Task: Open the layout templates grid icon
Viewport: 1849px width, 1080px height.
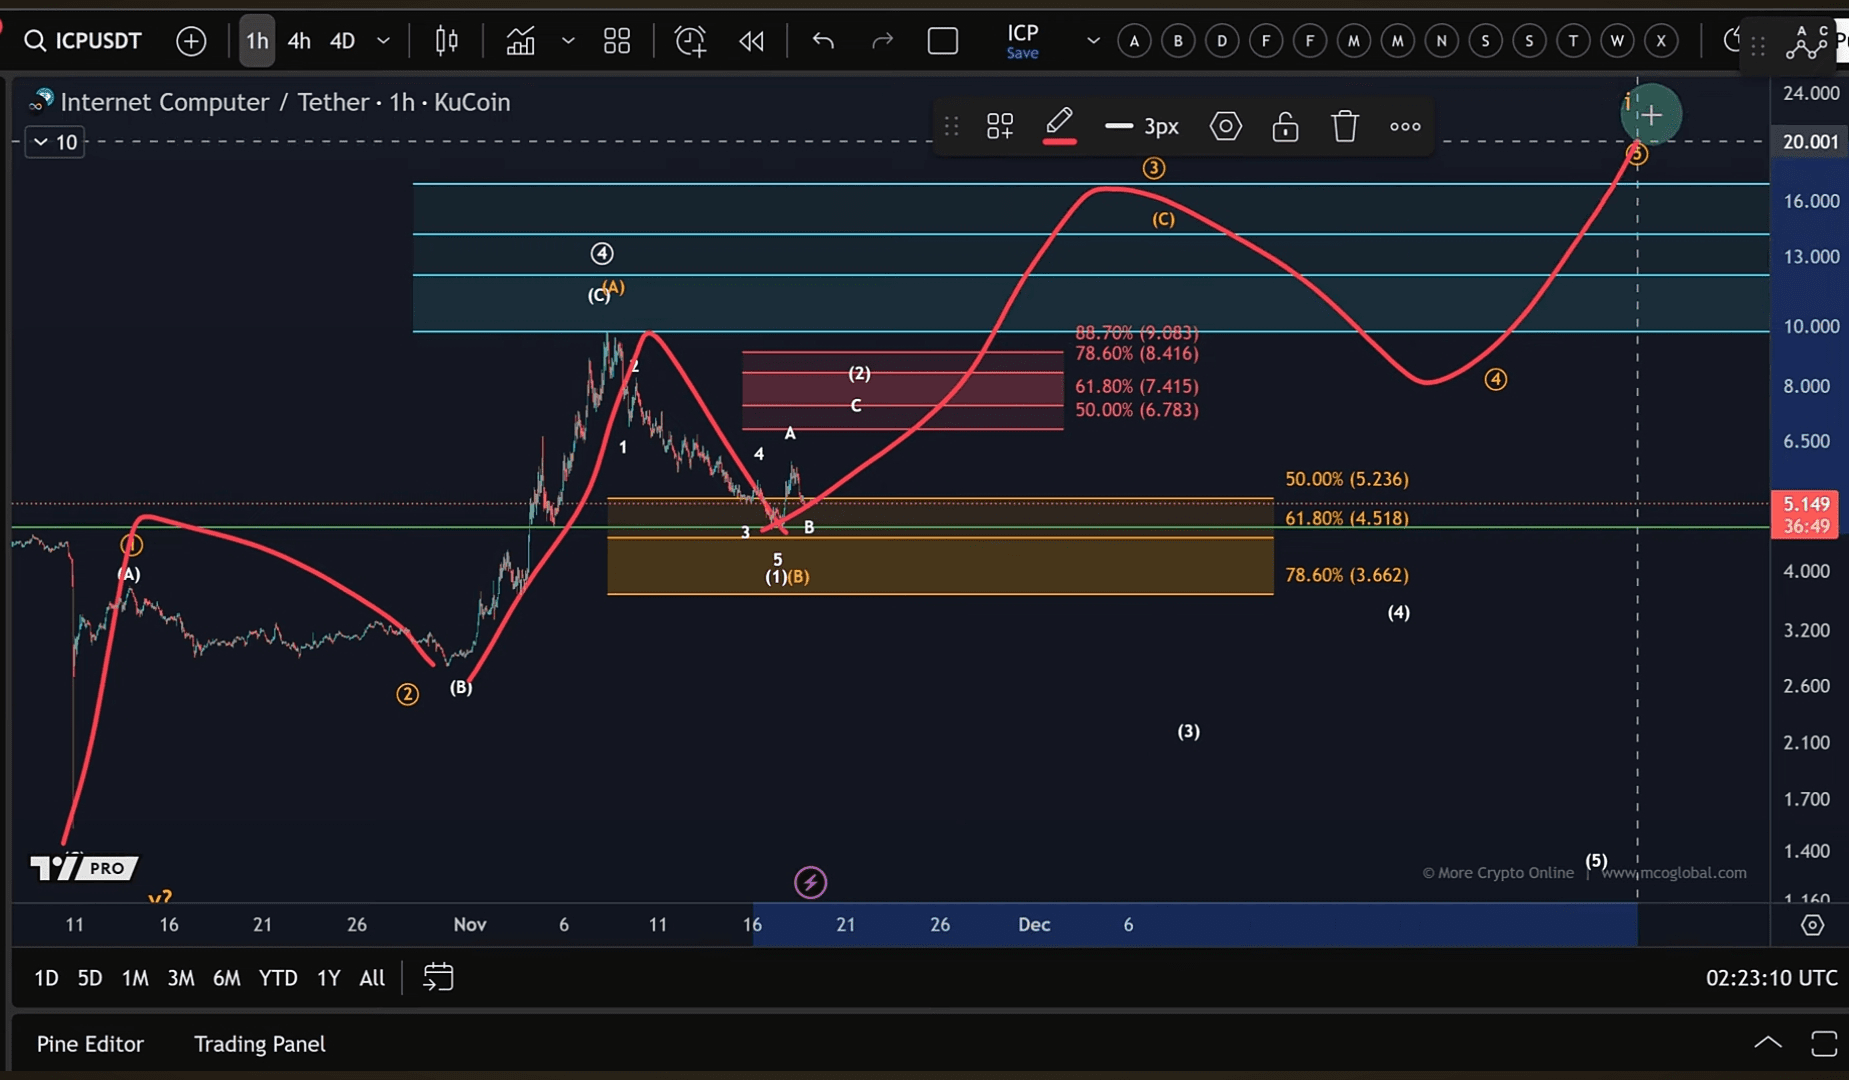Action: point(617,41)
